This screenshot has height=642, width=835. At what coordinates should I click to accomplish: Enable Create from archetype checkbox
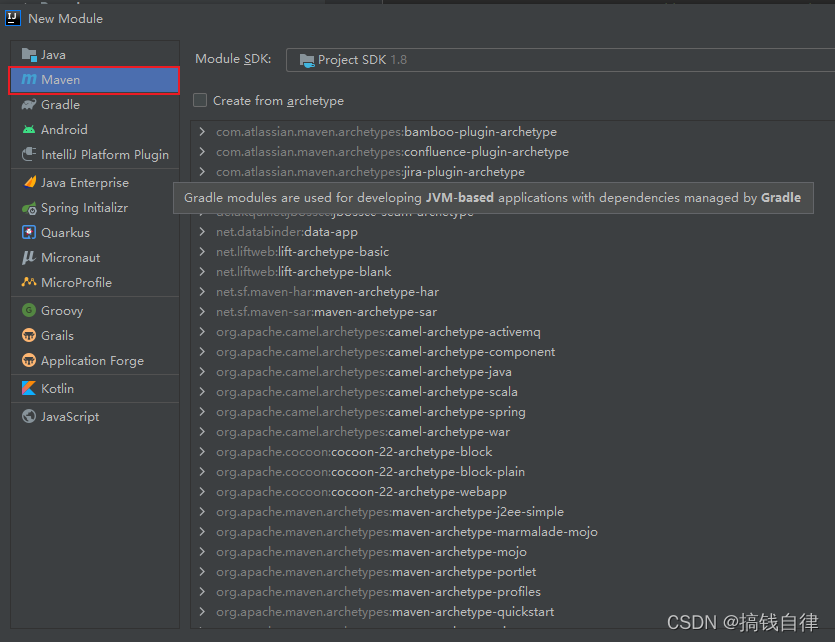point(200,100)
